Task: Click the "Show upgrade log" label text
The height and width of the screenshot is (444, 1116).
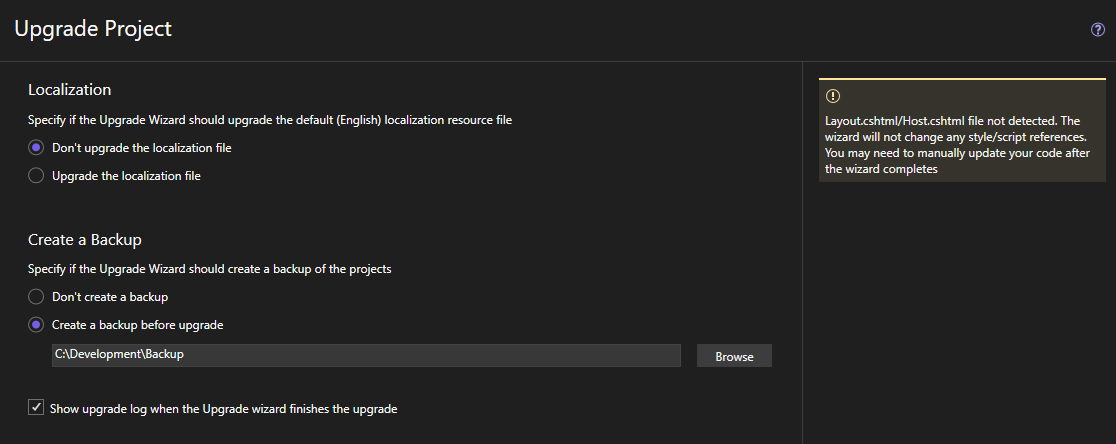Action: (224, 409)
